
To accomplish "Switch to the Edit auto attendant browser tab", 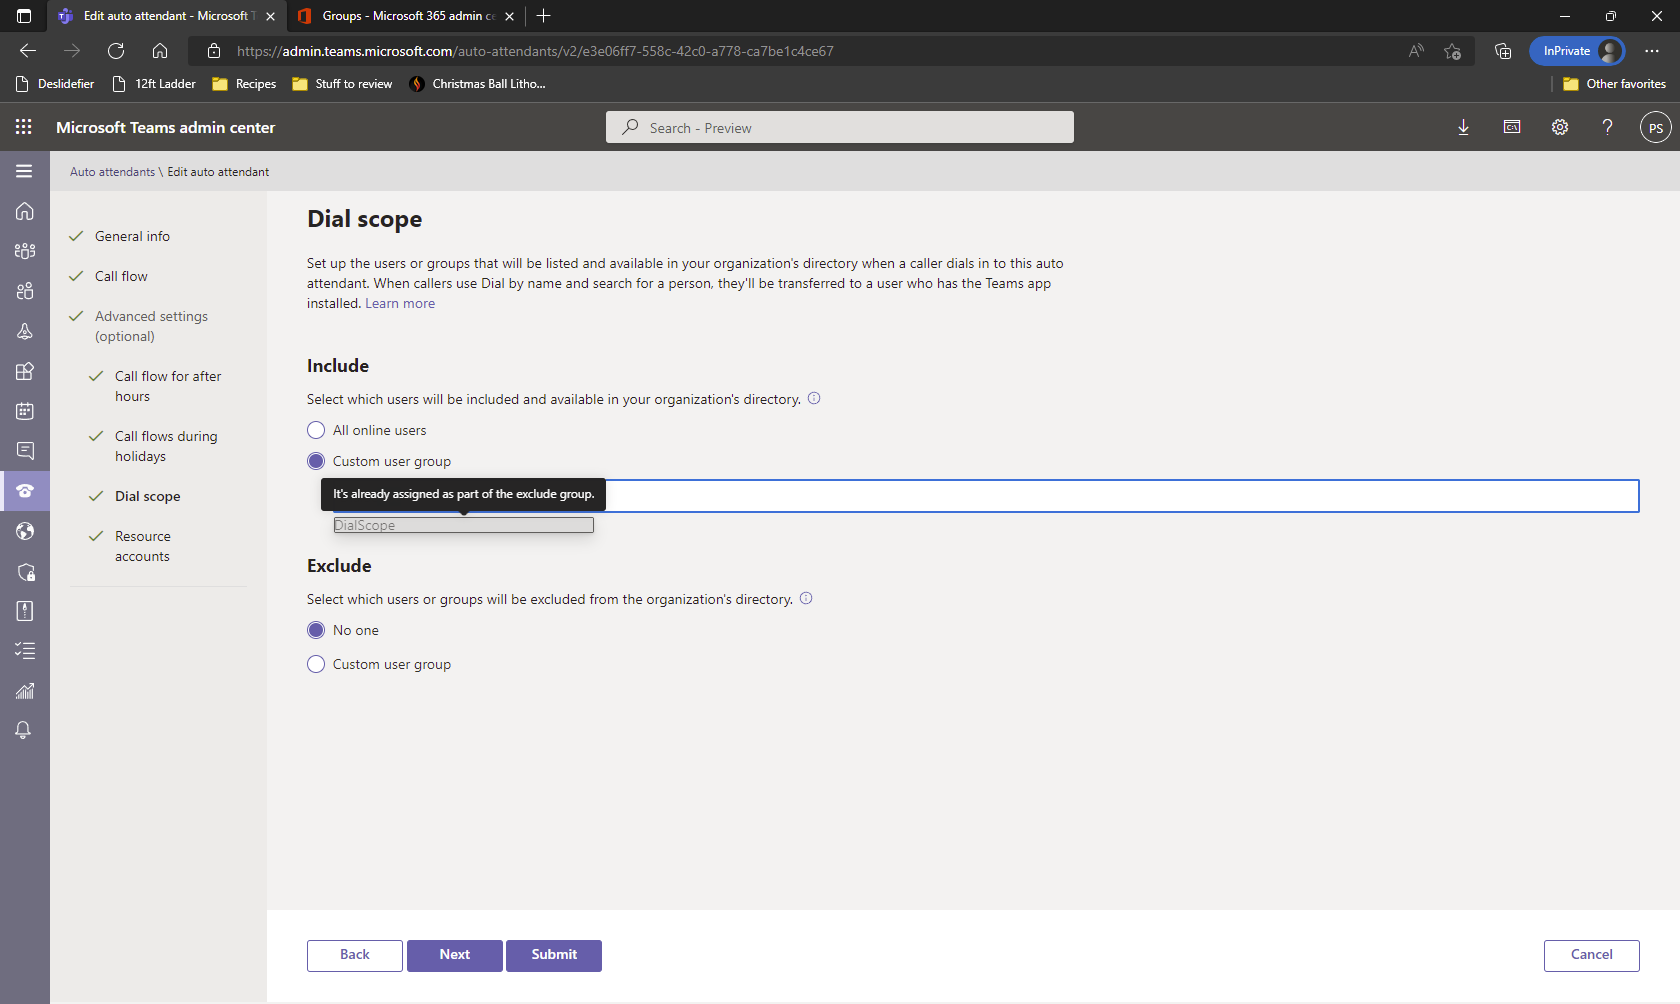I will [166, 16].
